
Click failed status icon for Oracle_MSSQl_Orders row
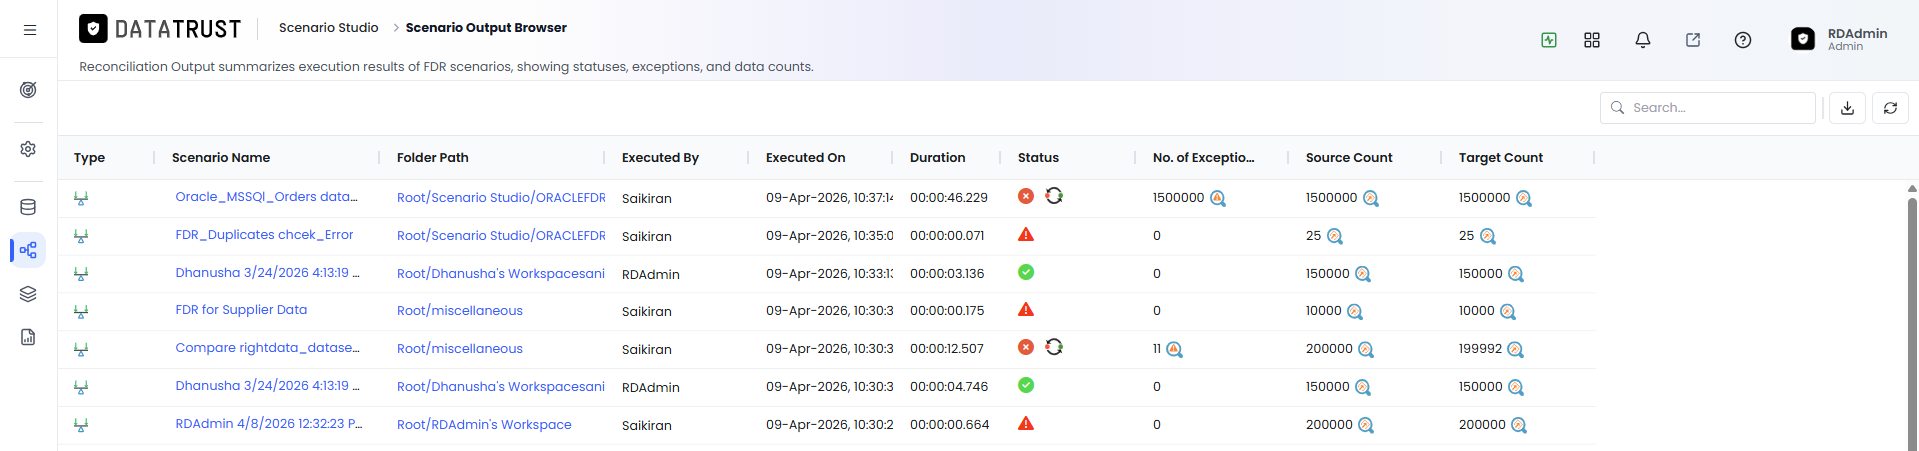click(1026, 196)
